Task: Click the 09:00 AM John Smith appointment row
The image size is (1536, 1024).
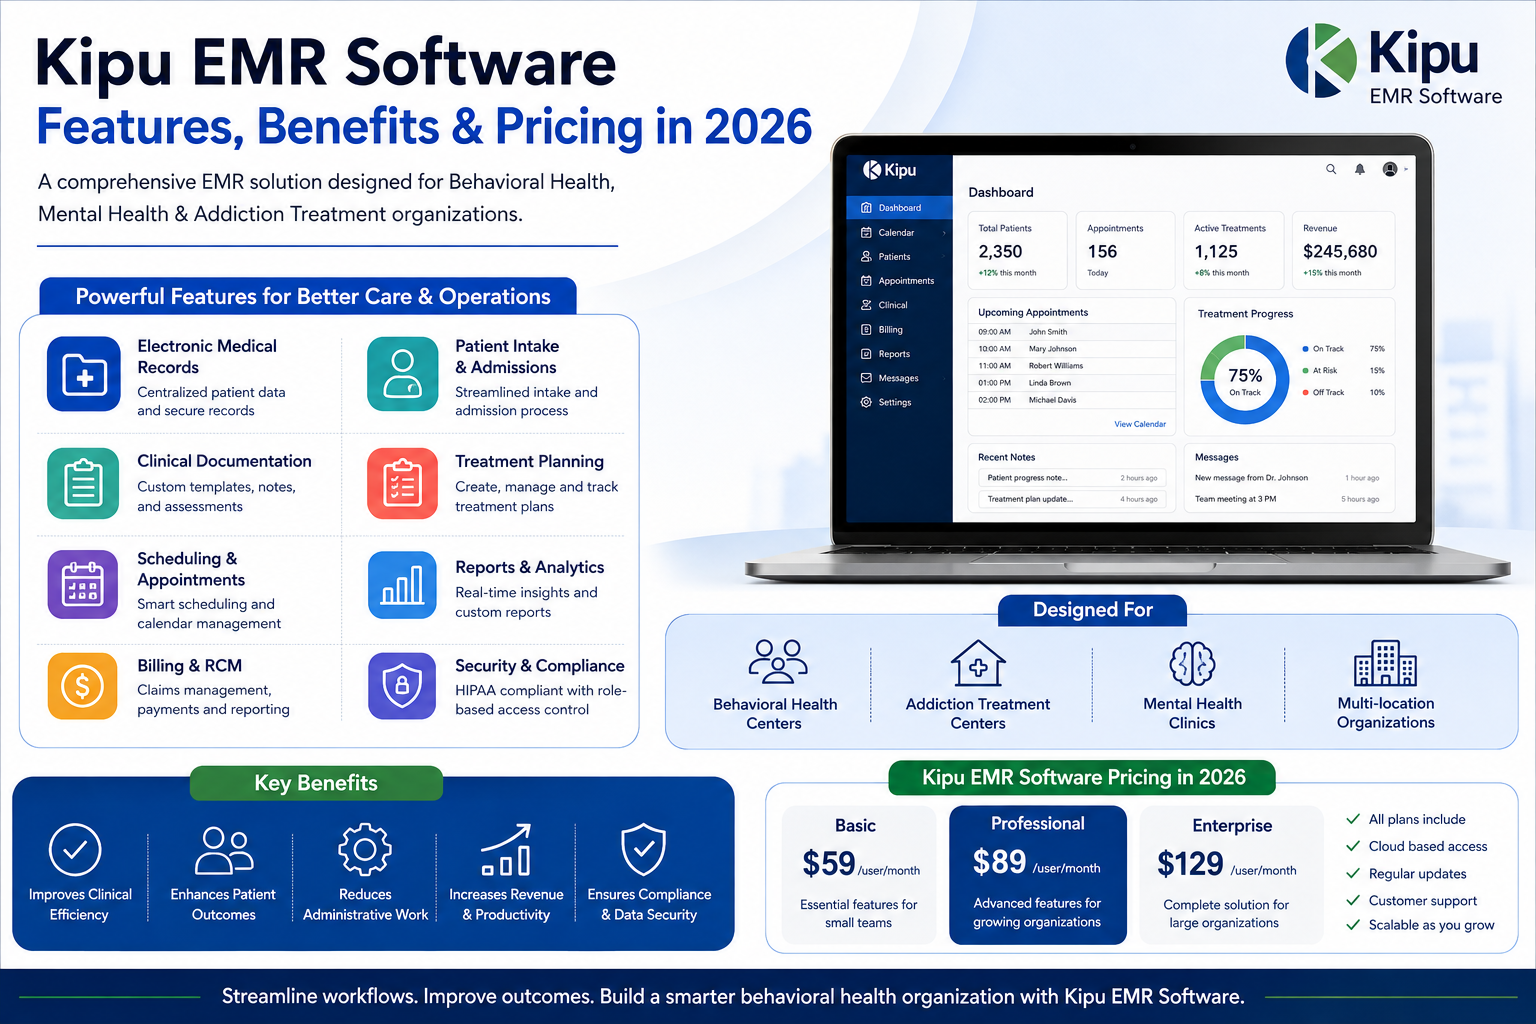Action: (x=1072, y=332)
